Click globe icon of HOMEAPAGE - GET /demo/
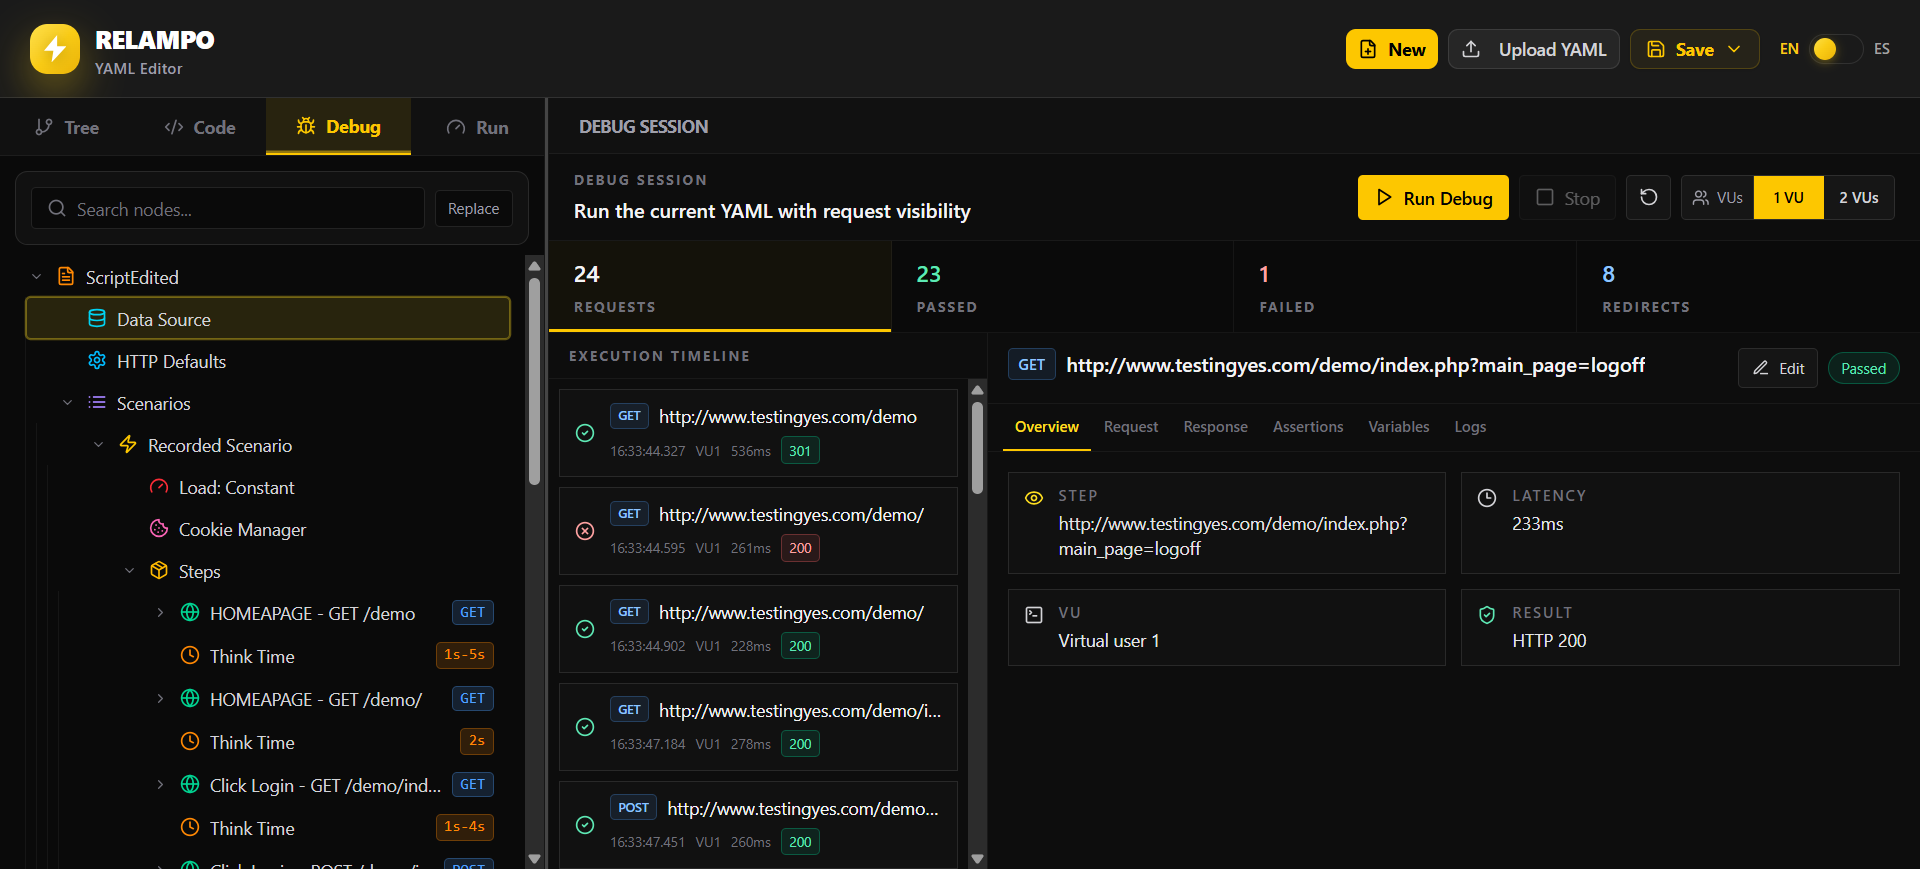Viewport: 1920px width, 869px height. [x=190, y=699]
